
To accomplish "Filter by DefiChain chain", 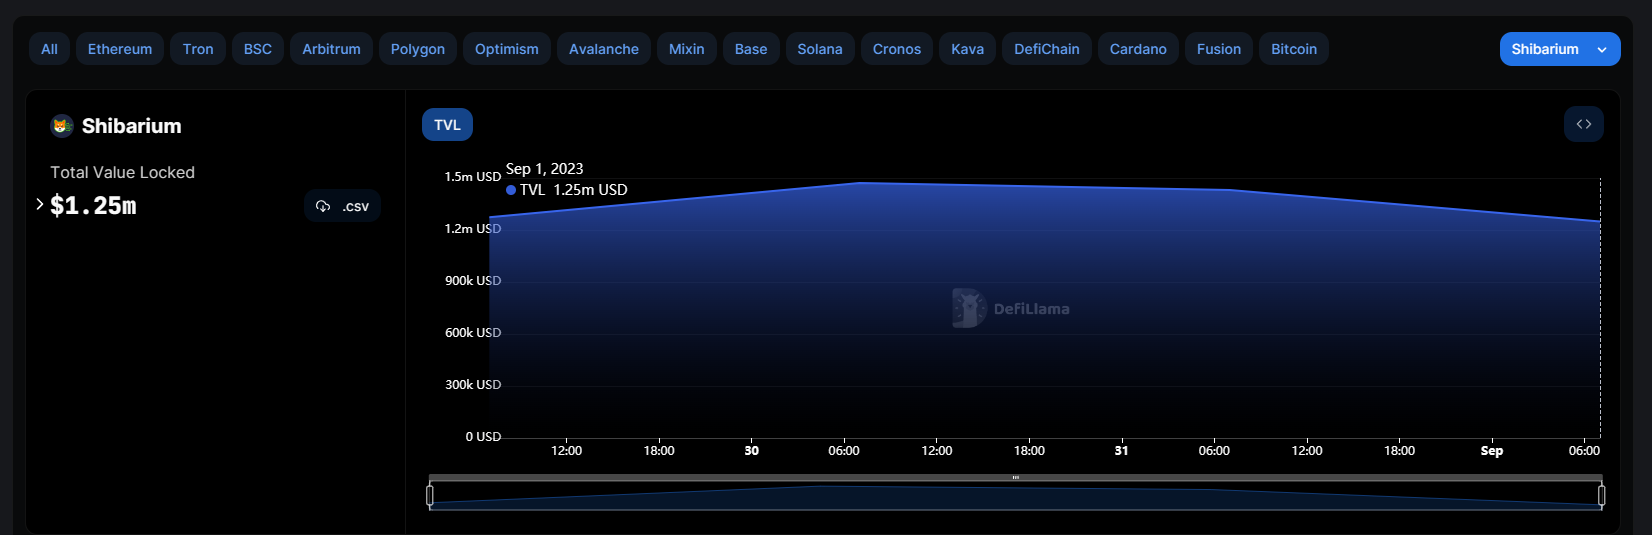I will pos(1047,49).
